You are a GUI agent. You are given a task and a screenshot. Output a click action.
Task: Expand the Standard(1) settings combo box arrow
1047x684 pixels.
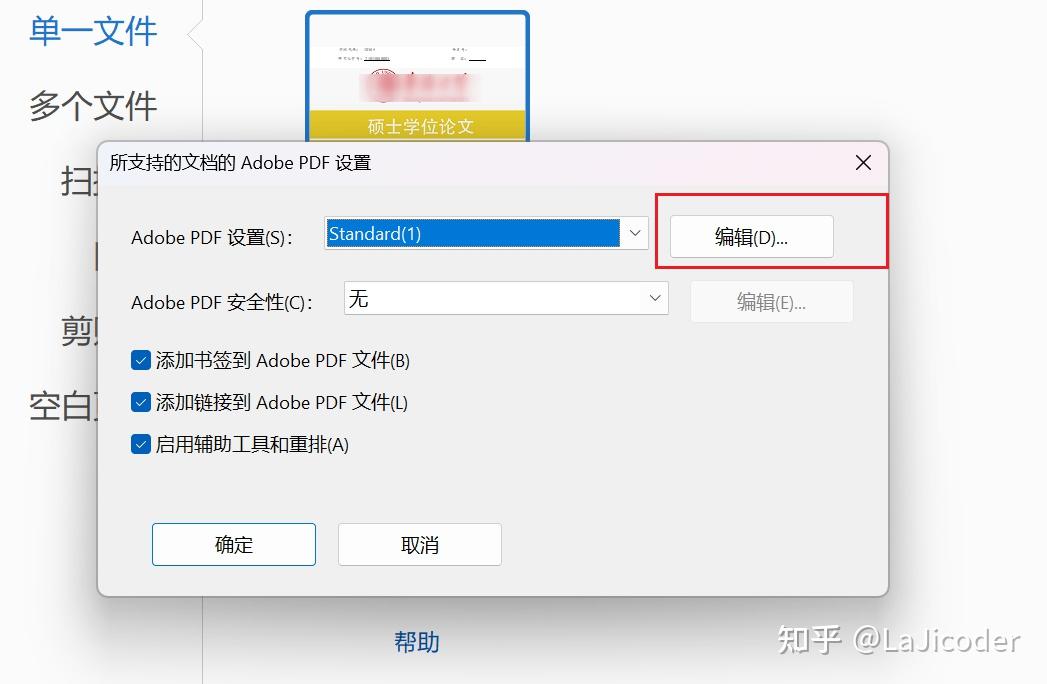[x=634, y=232]
